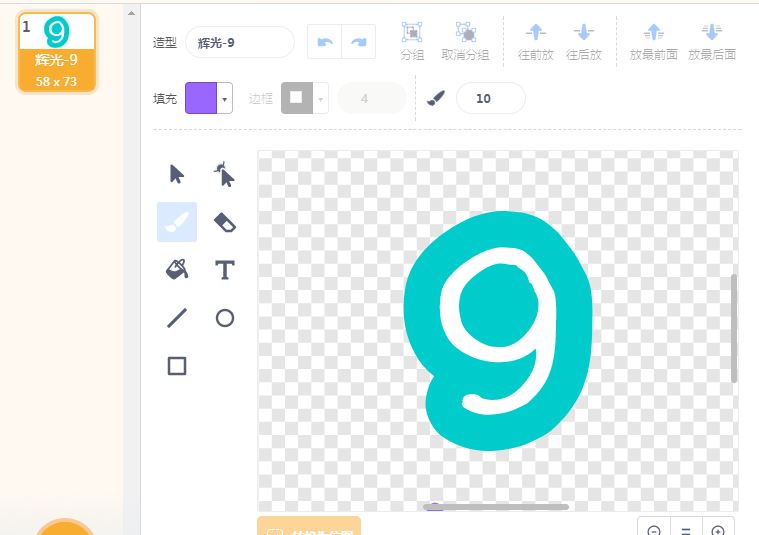Click the brush size icon
Viewport: 759px width, 535px height.
pyautogui.click(x=436, y=98)
